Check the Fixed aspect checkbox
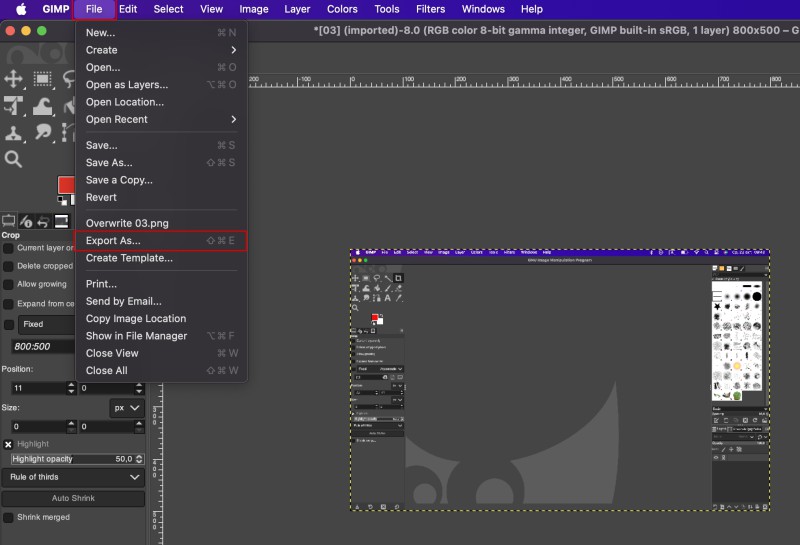The image size is (800, 545). click(9, 325)
